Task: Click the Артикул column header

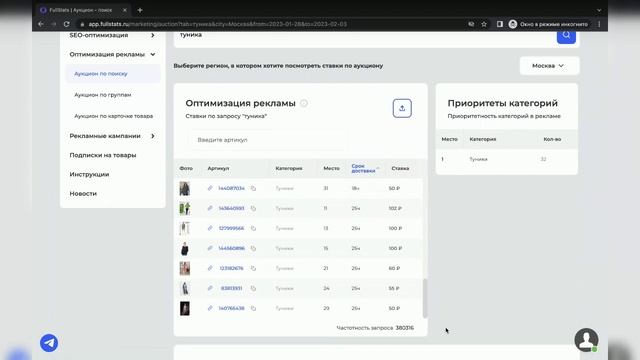Action: pos(218,168)
